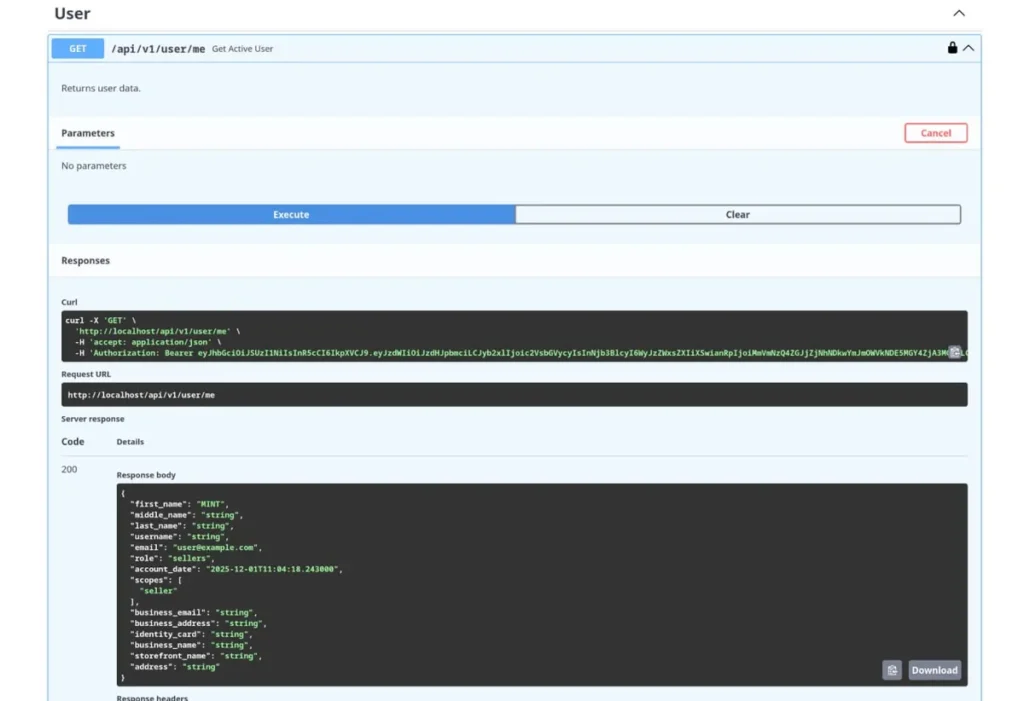The height and width of the screenshot is (701, 1024).
Task: Download the response body
Action: [x=934, y=670]
